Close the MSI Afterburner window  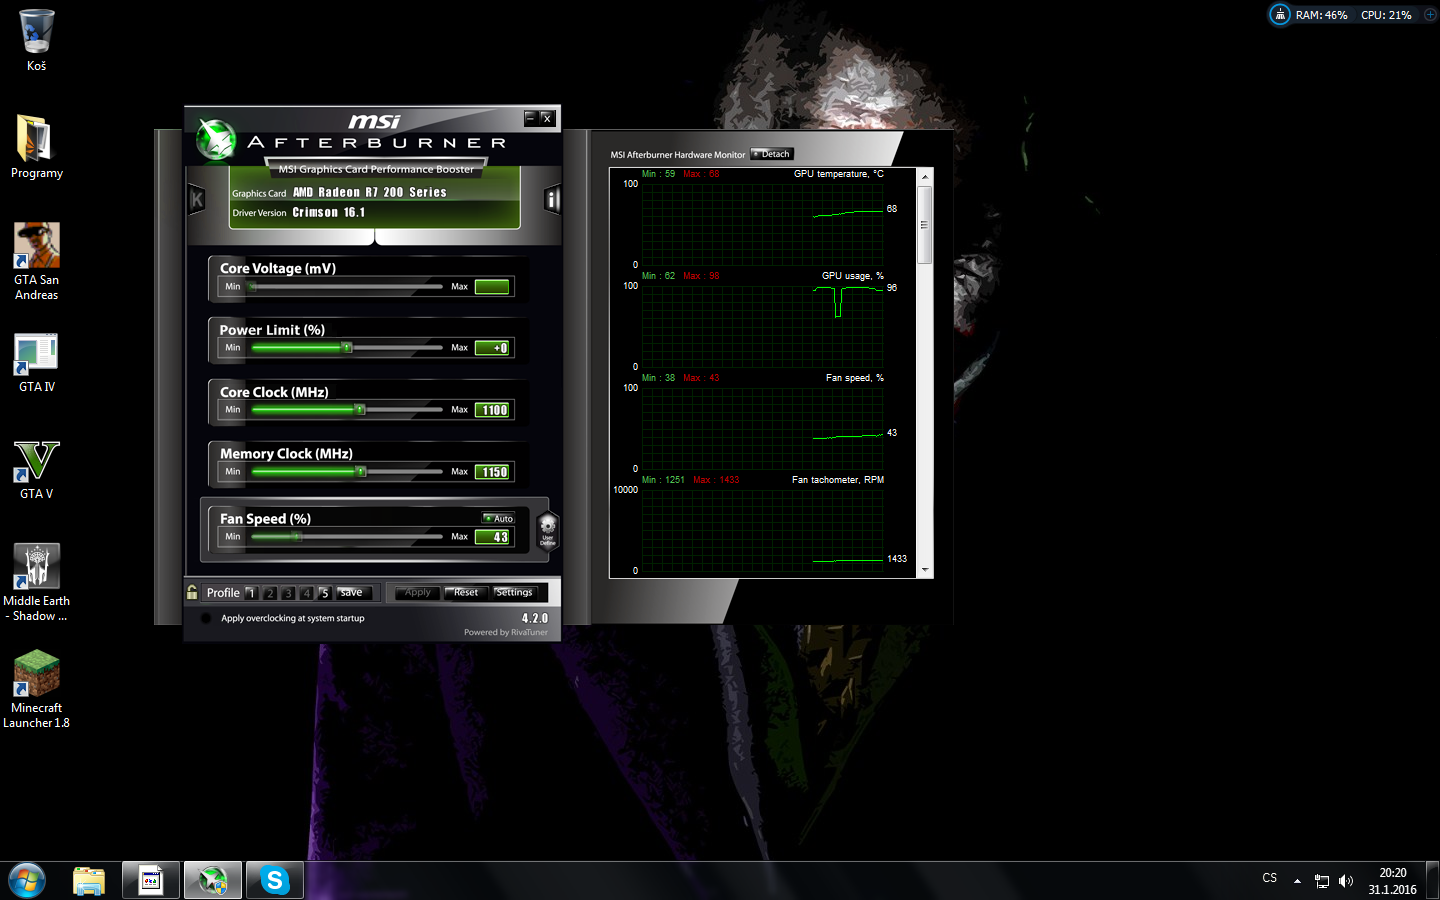tap(547, 118)
